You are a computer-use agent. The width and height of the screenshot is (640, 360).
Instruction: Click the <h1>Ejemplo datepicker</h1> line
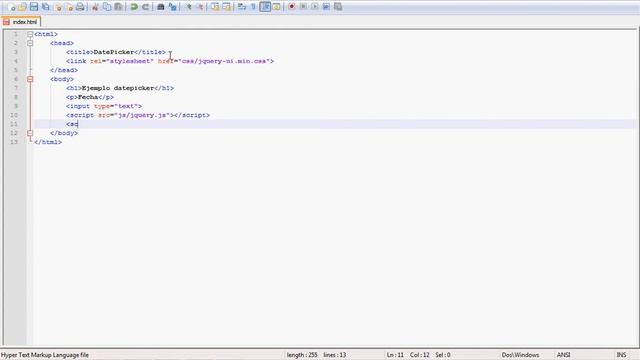[120, 88]
